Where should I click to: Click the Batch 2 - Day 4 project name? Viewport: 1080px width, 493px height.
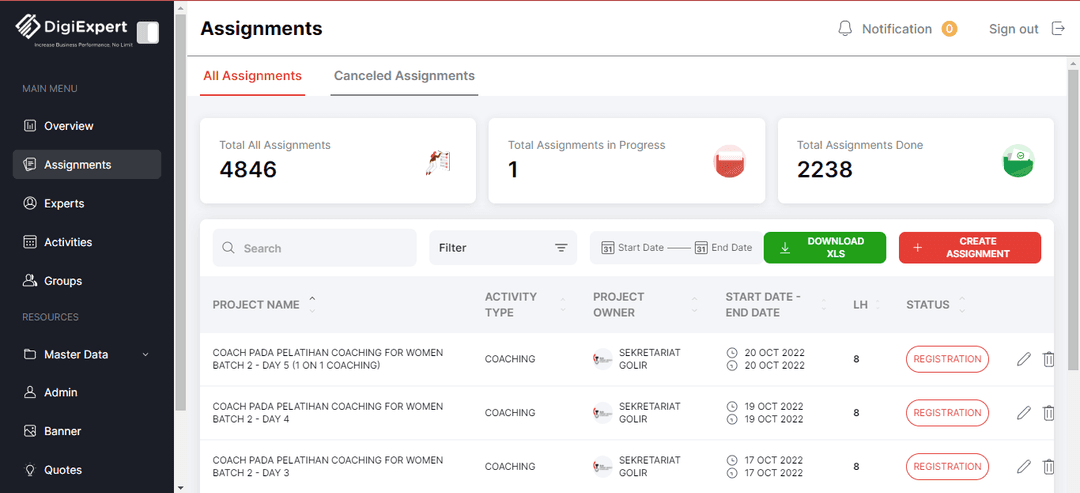pos(328,412)
